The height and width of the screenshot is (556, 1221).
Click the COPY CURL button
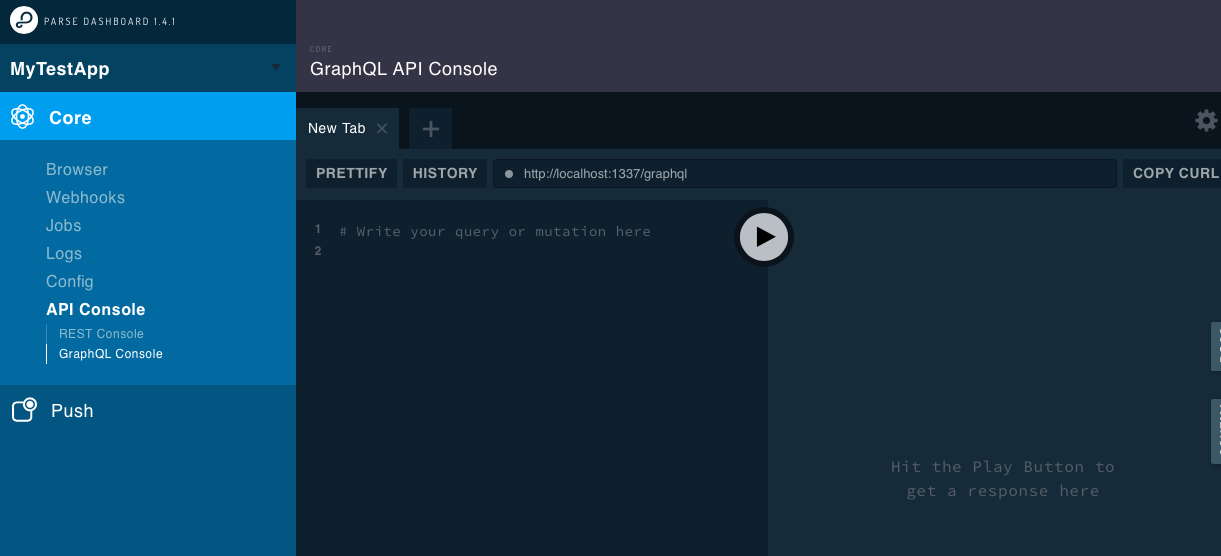coord(1174,173)
